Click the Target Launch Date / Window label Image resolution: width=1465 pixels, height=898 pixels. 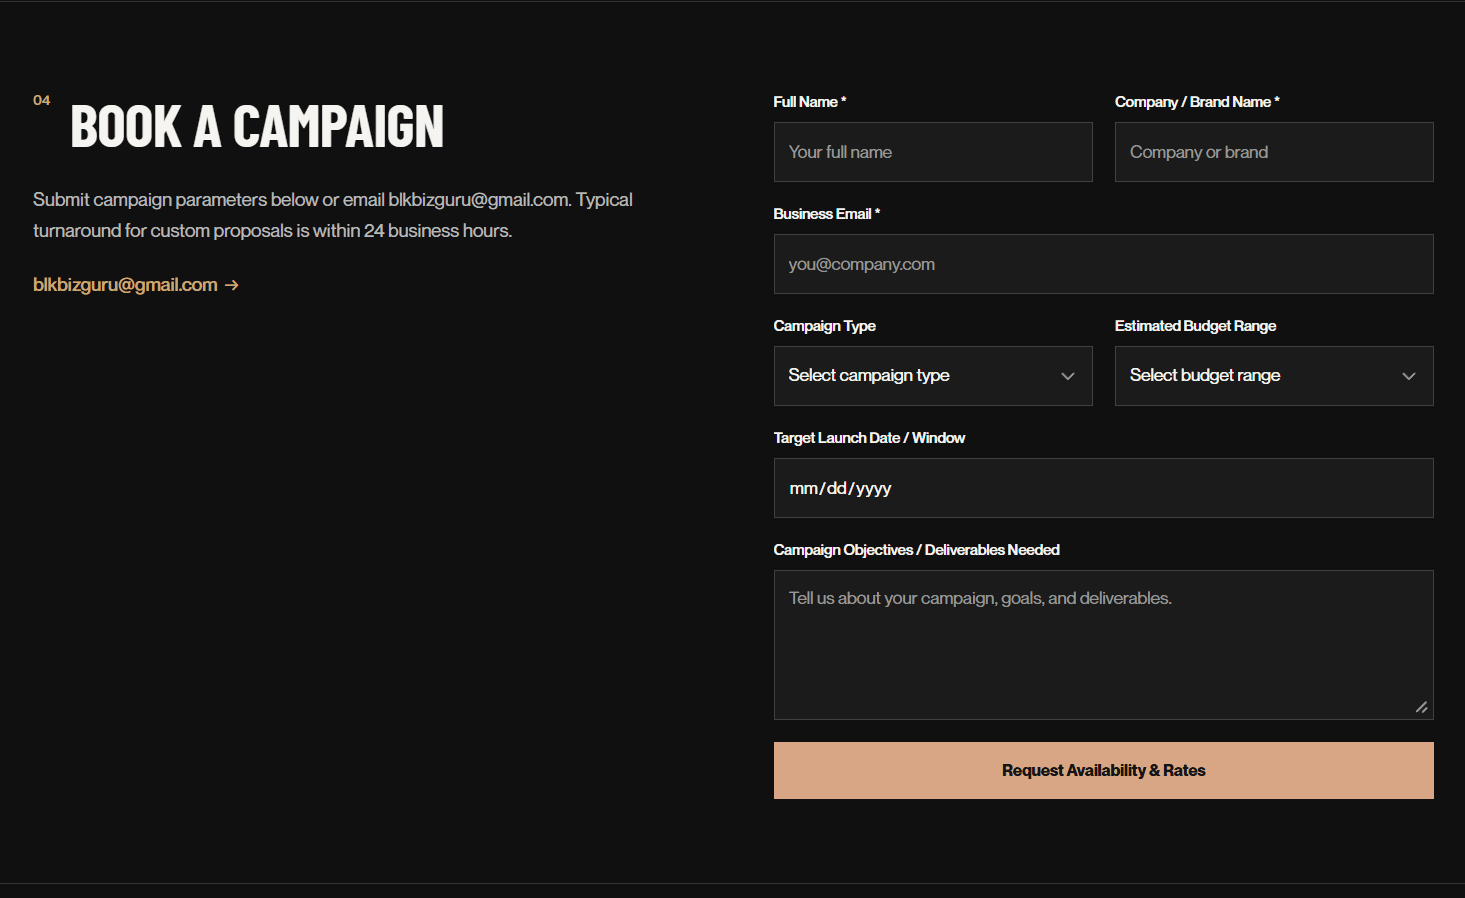(869, 438)
